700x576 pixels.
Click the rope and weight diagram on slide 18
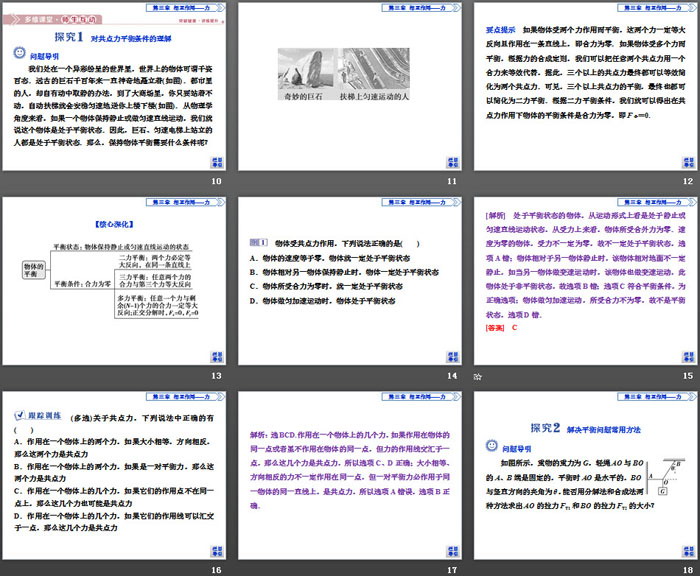(x=667, y=476)
